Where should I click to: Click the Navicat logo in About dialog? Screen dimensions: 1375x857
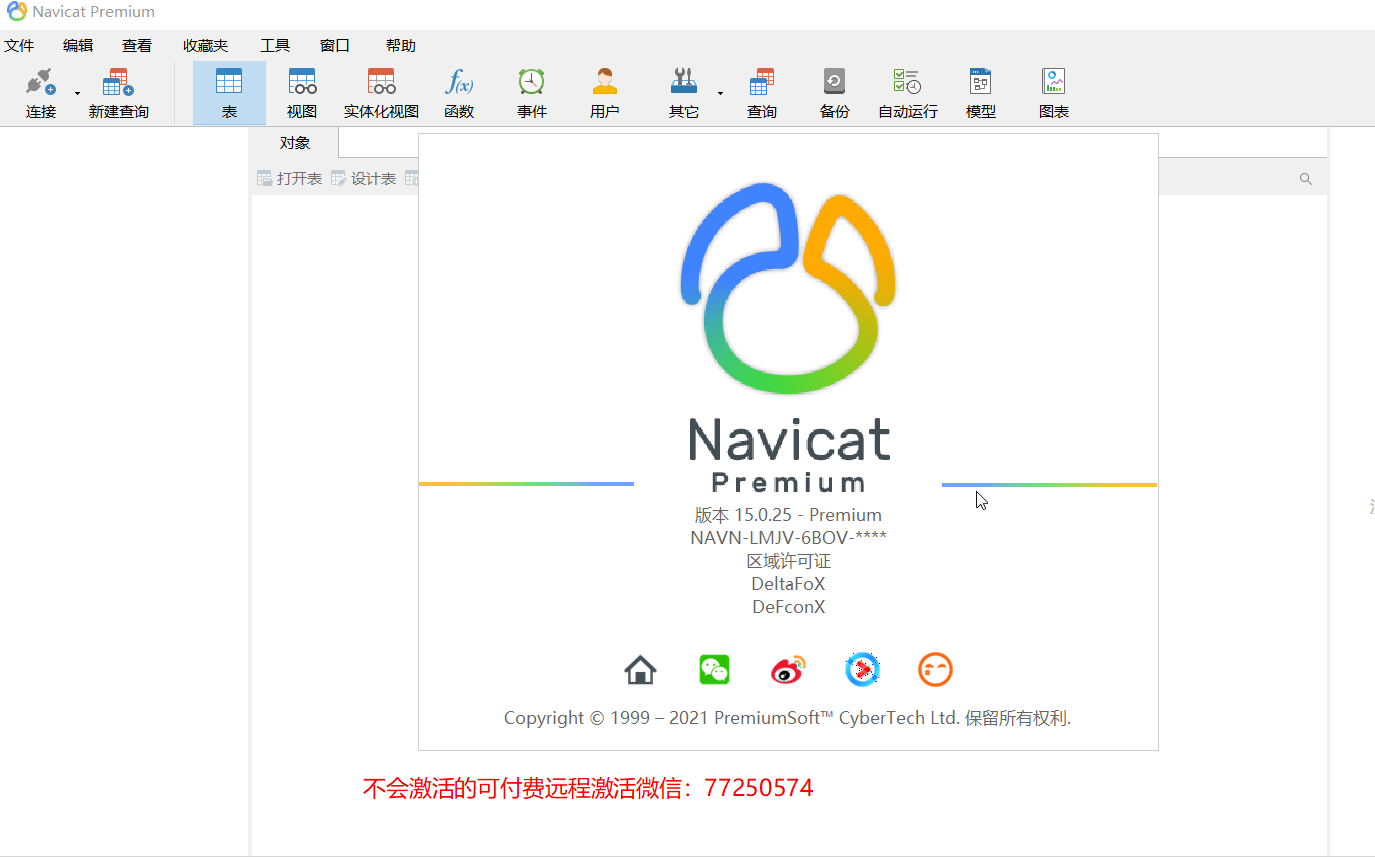pyautogui.click(x=789, y=286)
